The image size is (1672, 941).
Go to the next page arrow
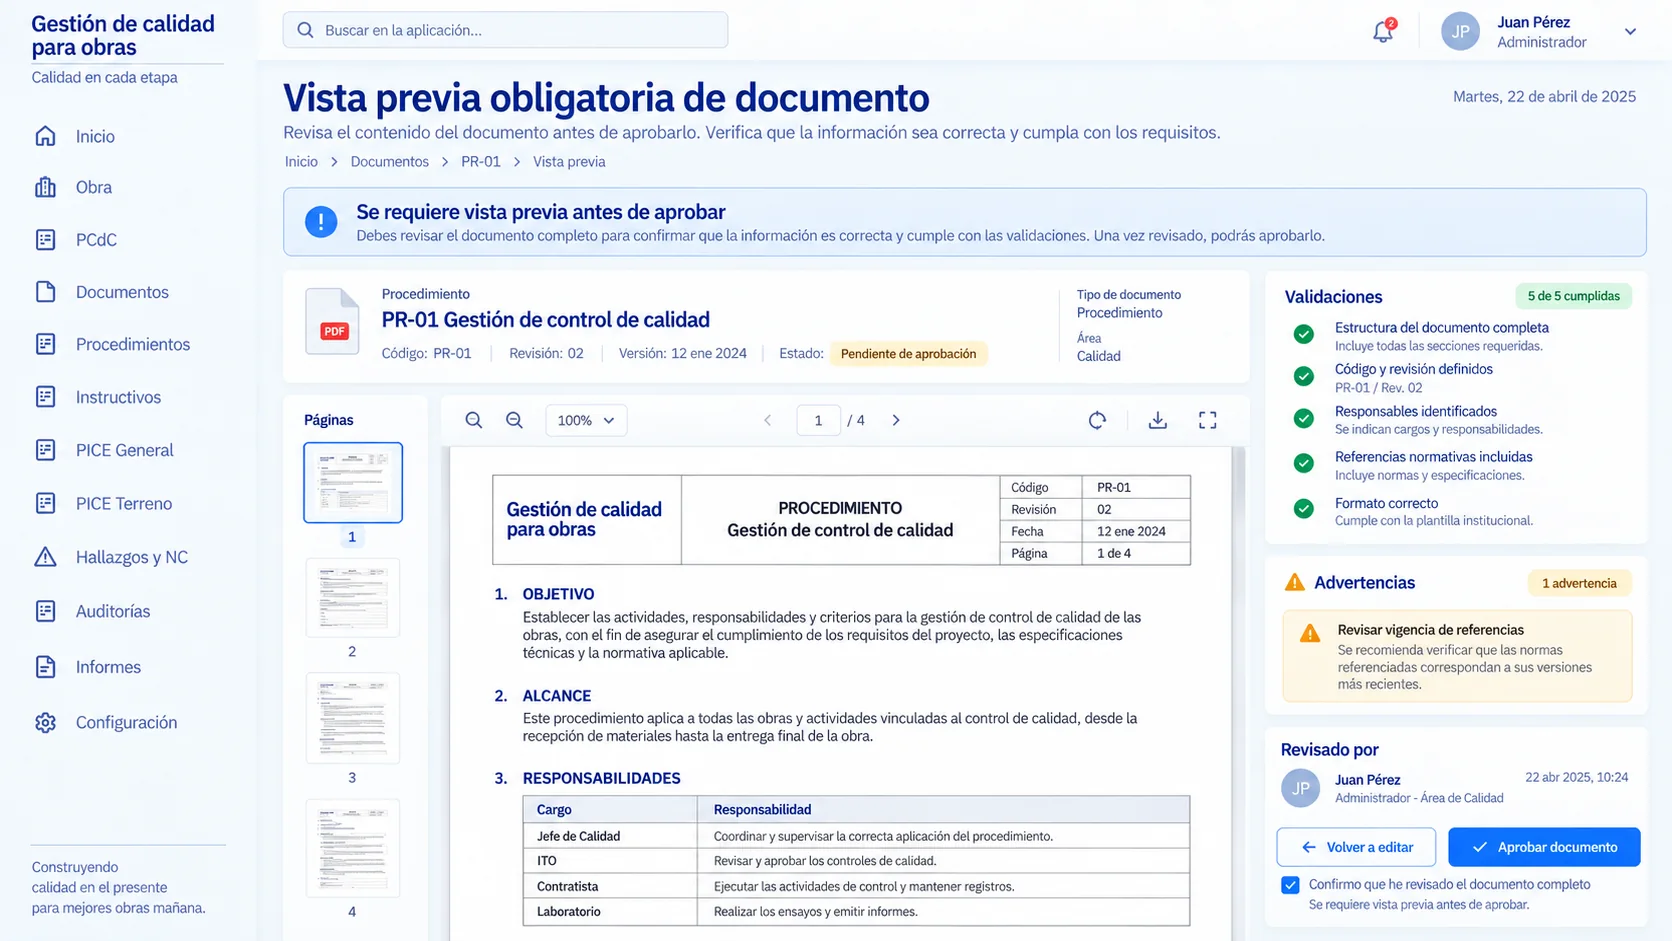coord(896,420)
